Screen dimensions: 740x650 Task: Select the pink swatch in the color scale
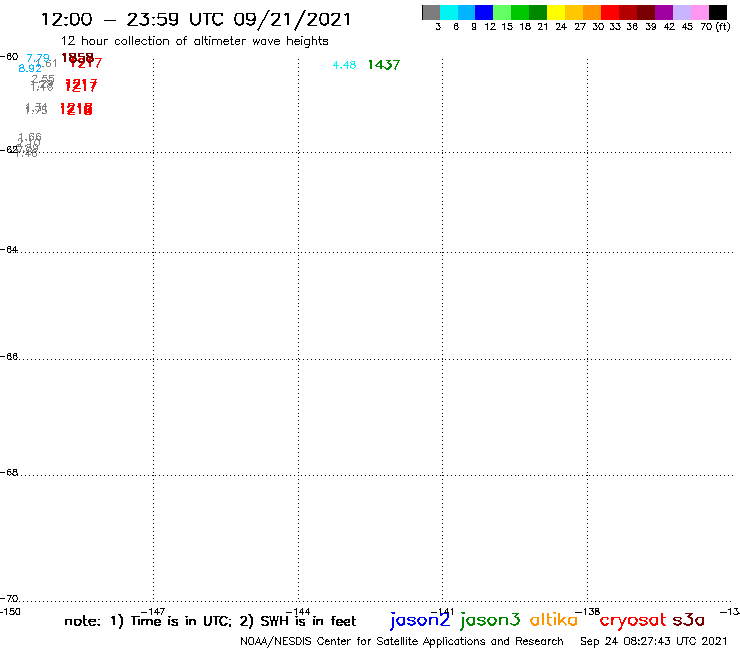700,12
